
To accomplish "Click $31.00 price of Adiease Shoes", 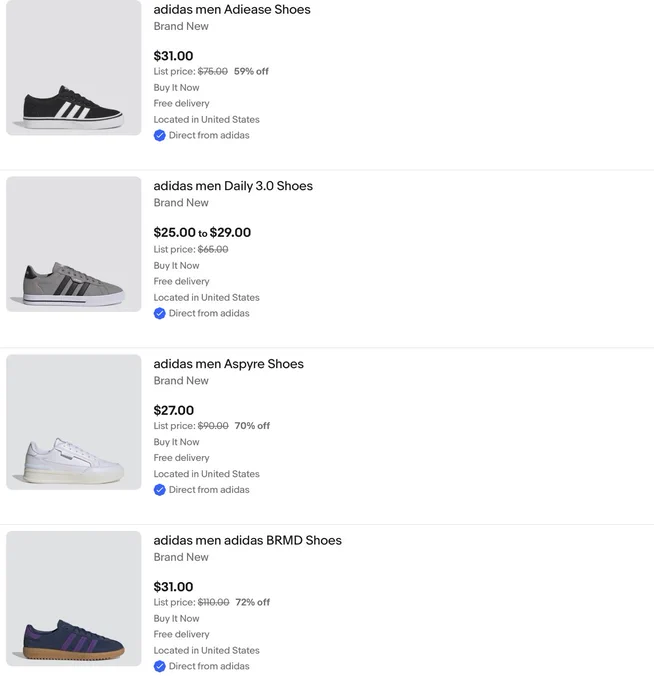I will pos(173,56).
